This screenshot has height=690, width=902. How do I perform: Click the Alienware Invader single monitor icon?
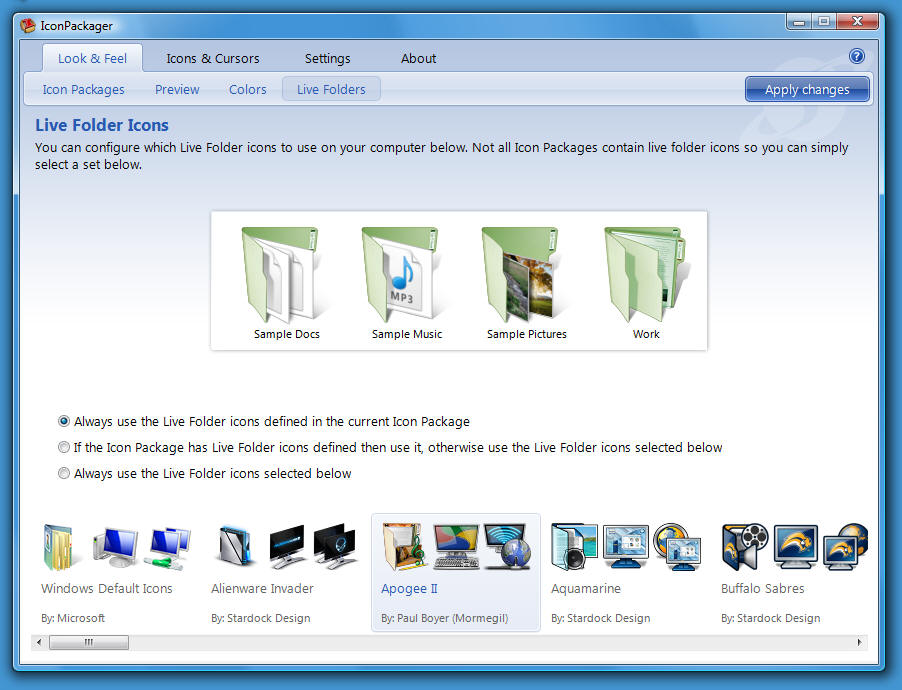287,547
